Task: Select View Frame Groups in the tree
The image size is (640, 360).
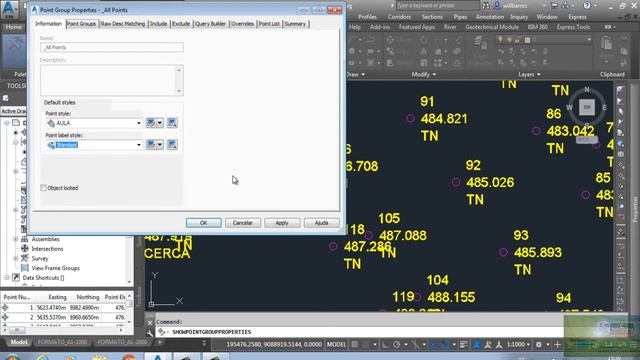Action: 56,268
